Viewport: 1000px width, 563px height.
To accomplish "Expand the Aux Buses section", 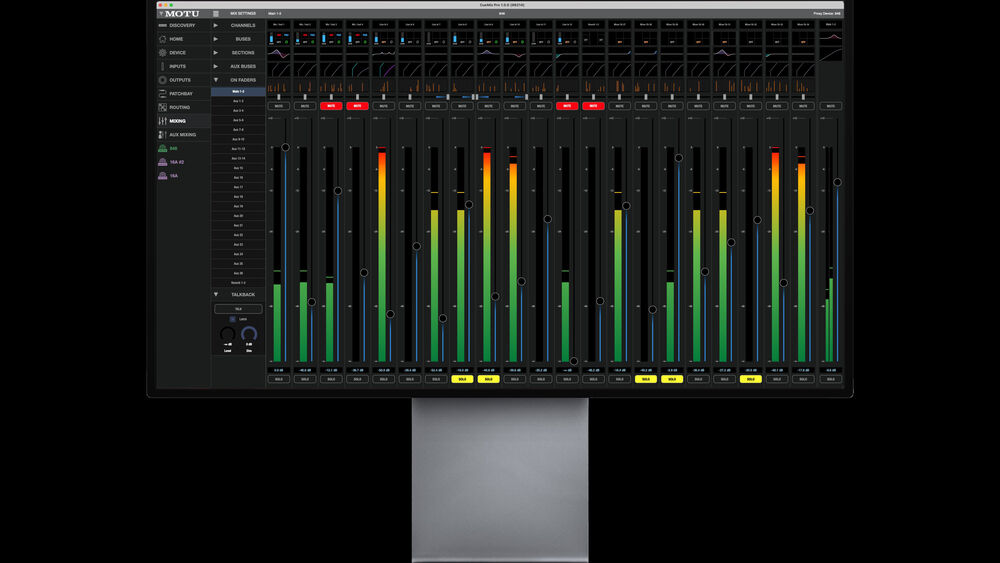I will click(x=242, y=66).
